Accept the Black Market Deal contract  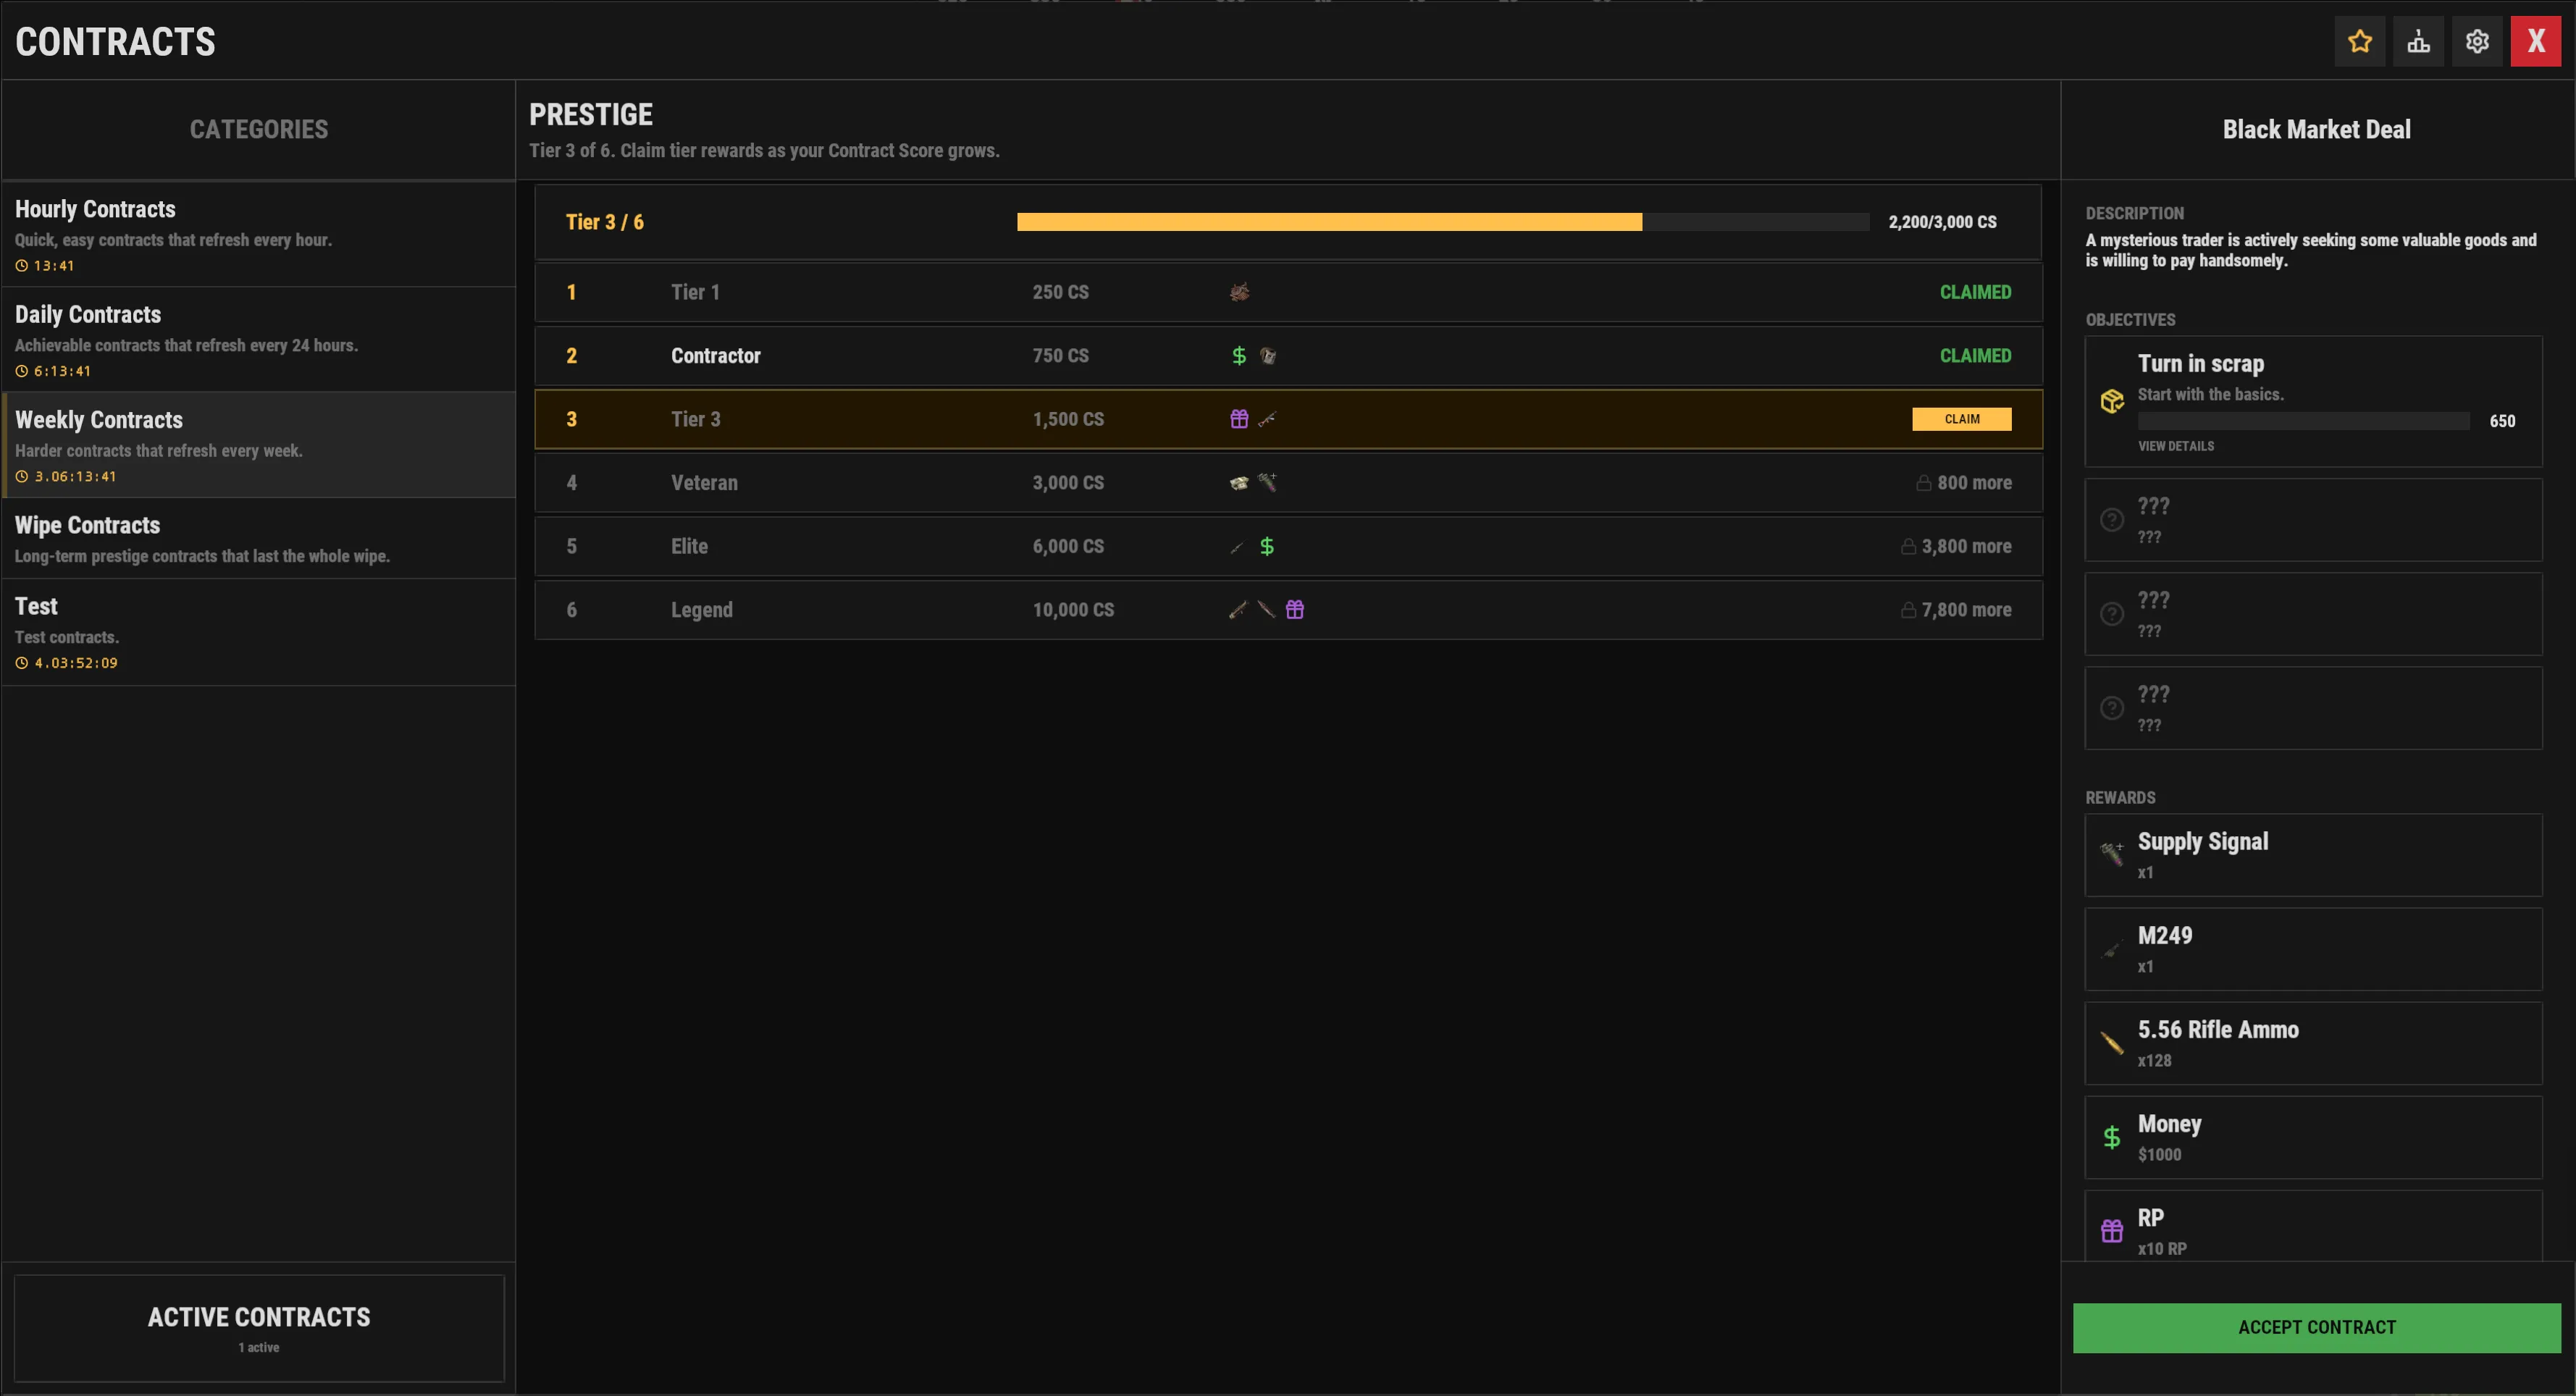2316,1327
